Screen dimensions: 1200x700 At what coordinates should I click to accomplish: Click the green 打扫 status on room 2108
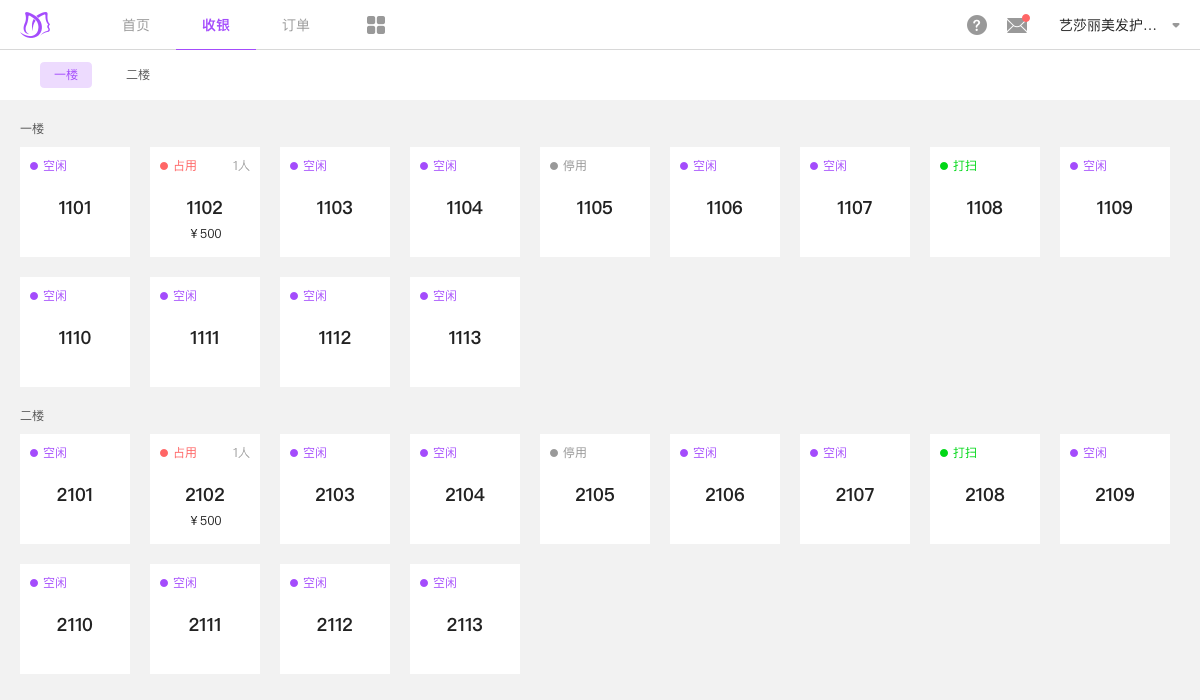(x=964, y=453)
